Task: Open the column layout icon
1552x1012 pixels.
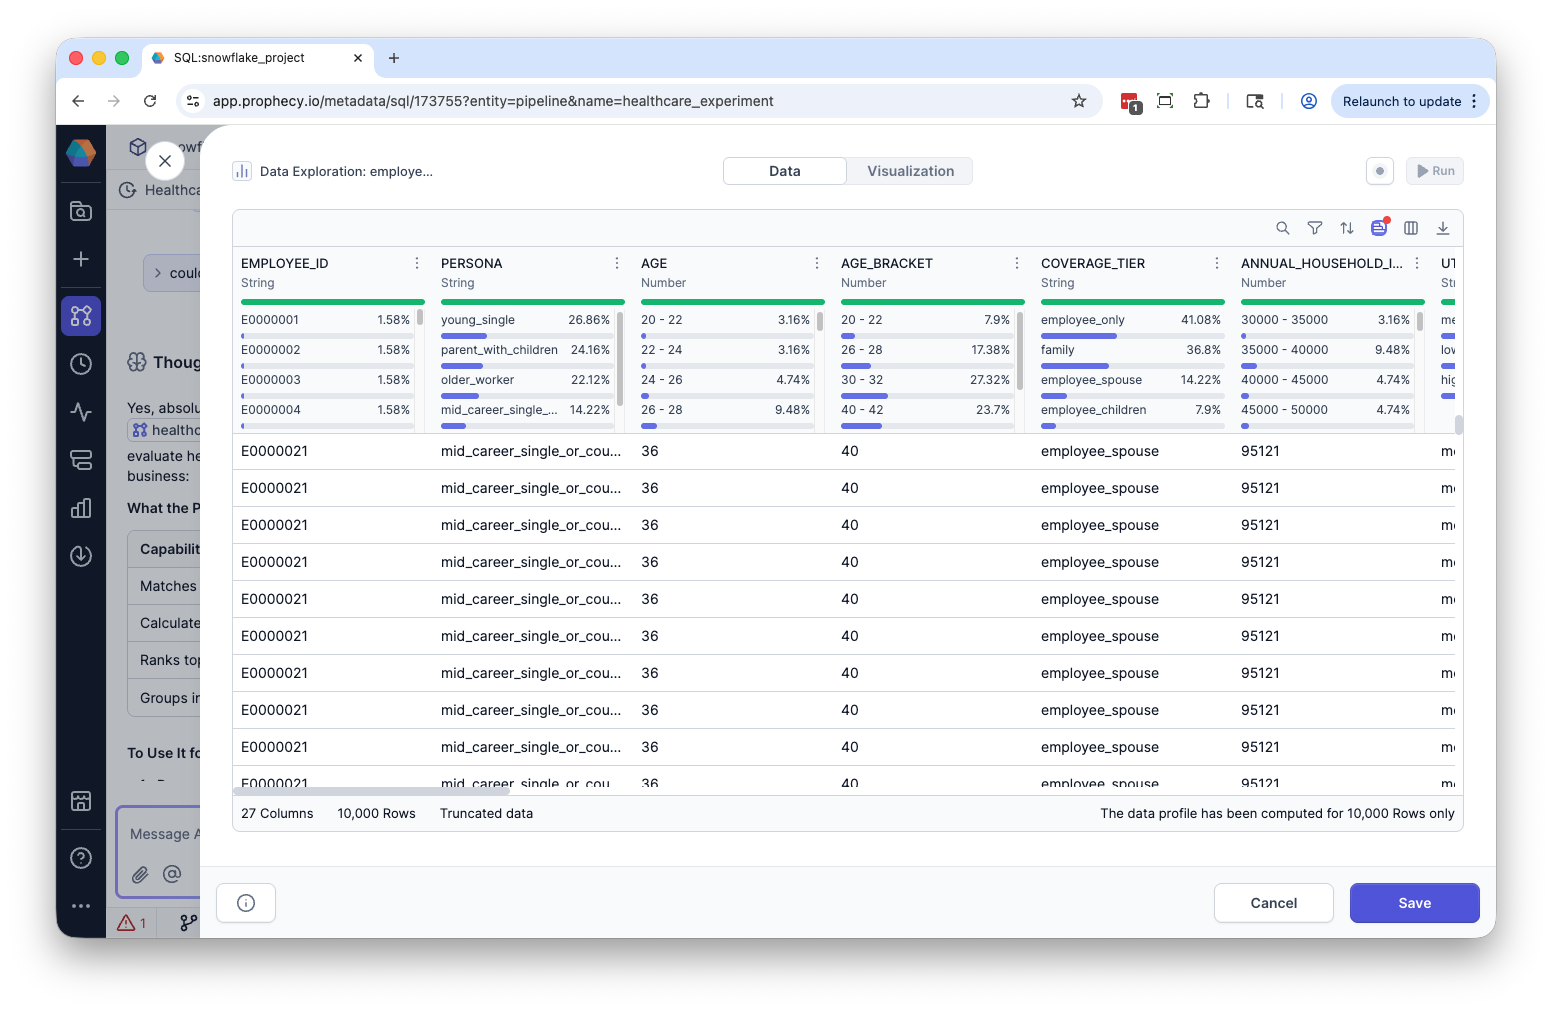Action: point(1411,228)
